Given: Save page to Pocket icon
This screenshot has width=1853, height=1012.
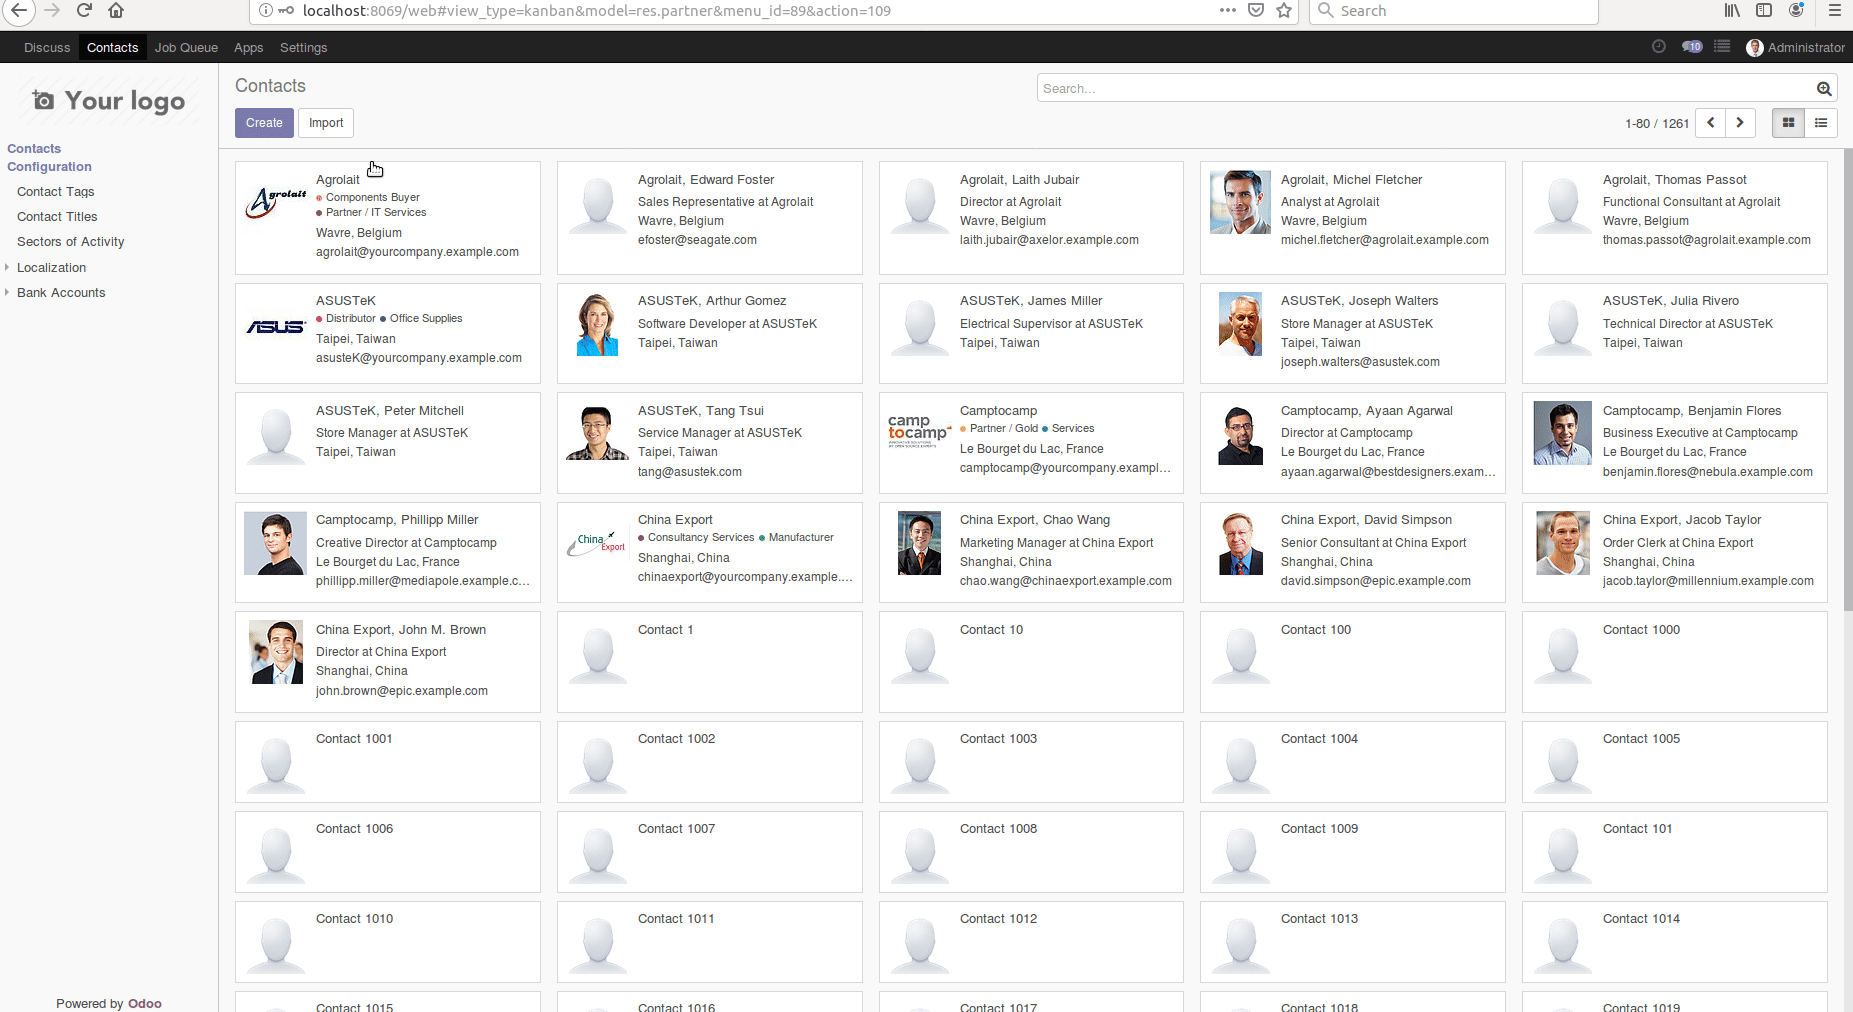Looking at the screenshot, I should pos(1256,10).
